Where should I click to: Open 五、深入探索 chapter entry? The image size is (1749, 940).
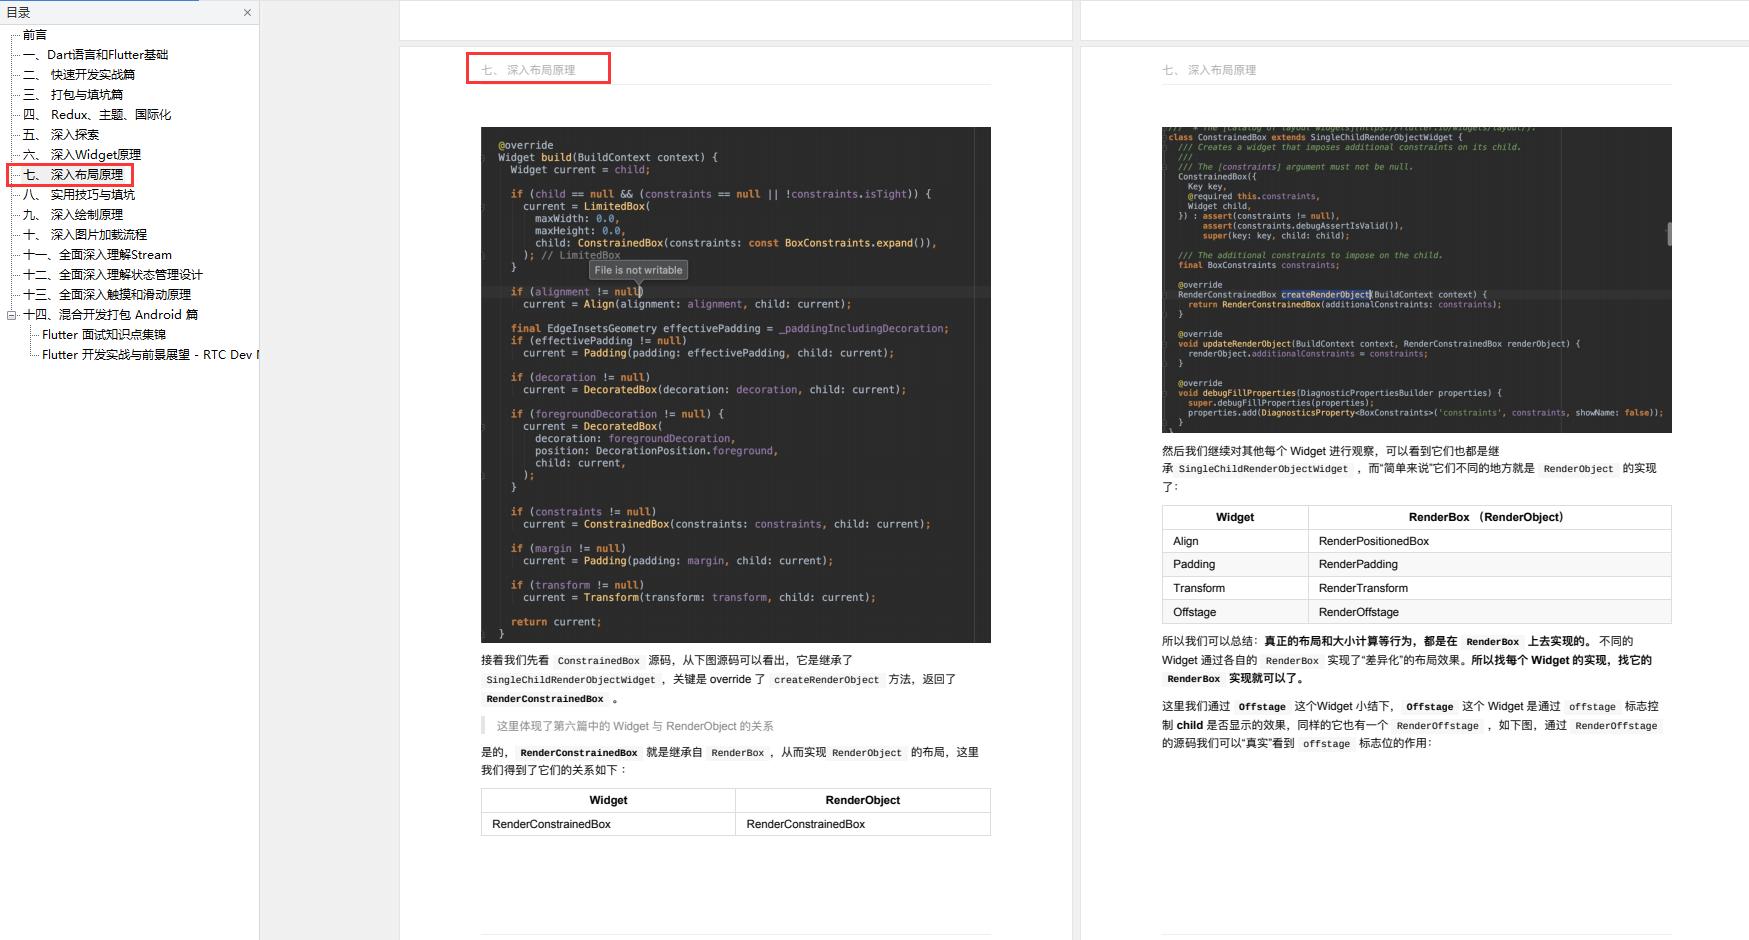click(61, 135)
